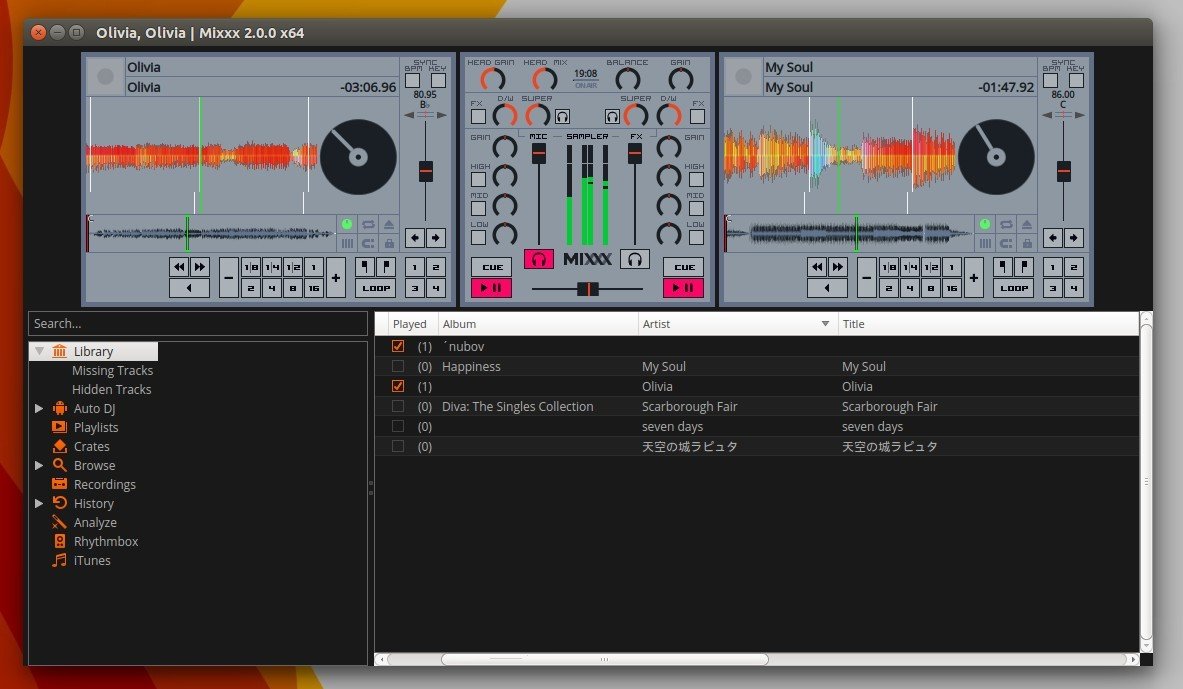The height and width of the screenshot is (689, 1183).
Task: Select the iTunes library source
Action: click(x=91, y=560)
